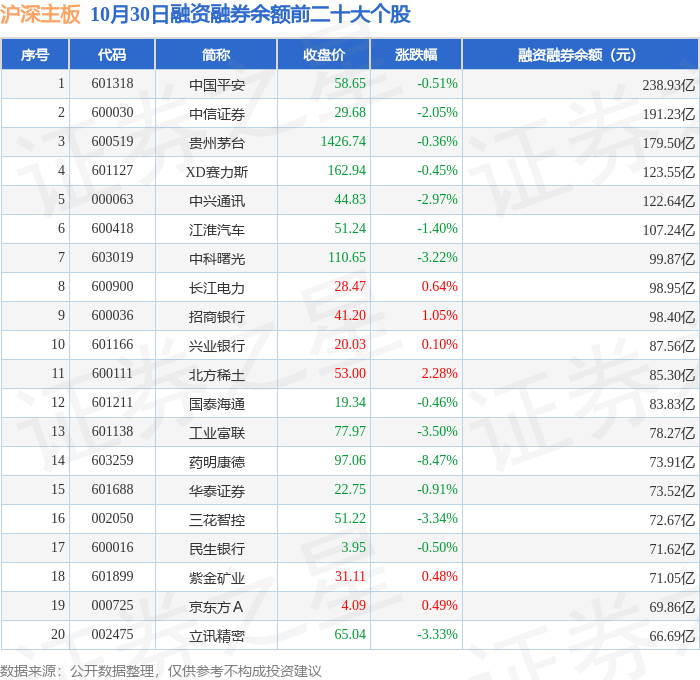
Task: Click the 2.28% change cell
Action: [x=440, y=374]
